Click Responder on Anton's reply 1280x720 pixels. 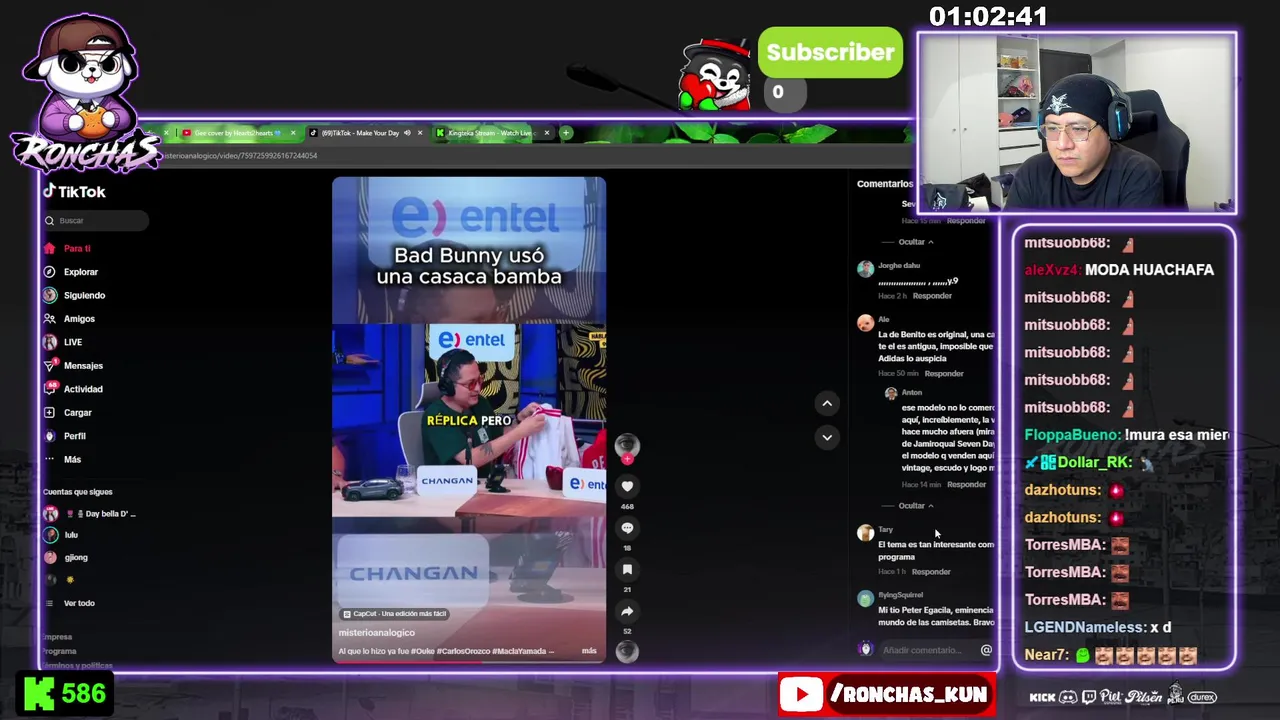[966, 485]
